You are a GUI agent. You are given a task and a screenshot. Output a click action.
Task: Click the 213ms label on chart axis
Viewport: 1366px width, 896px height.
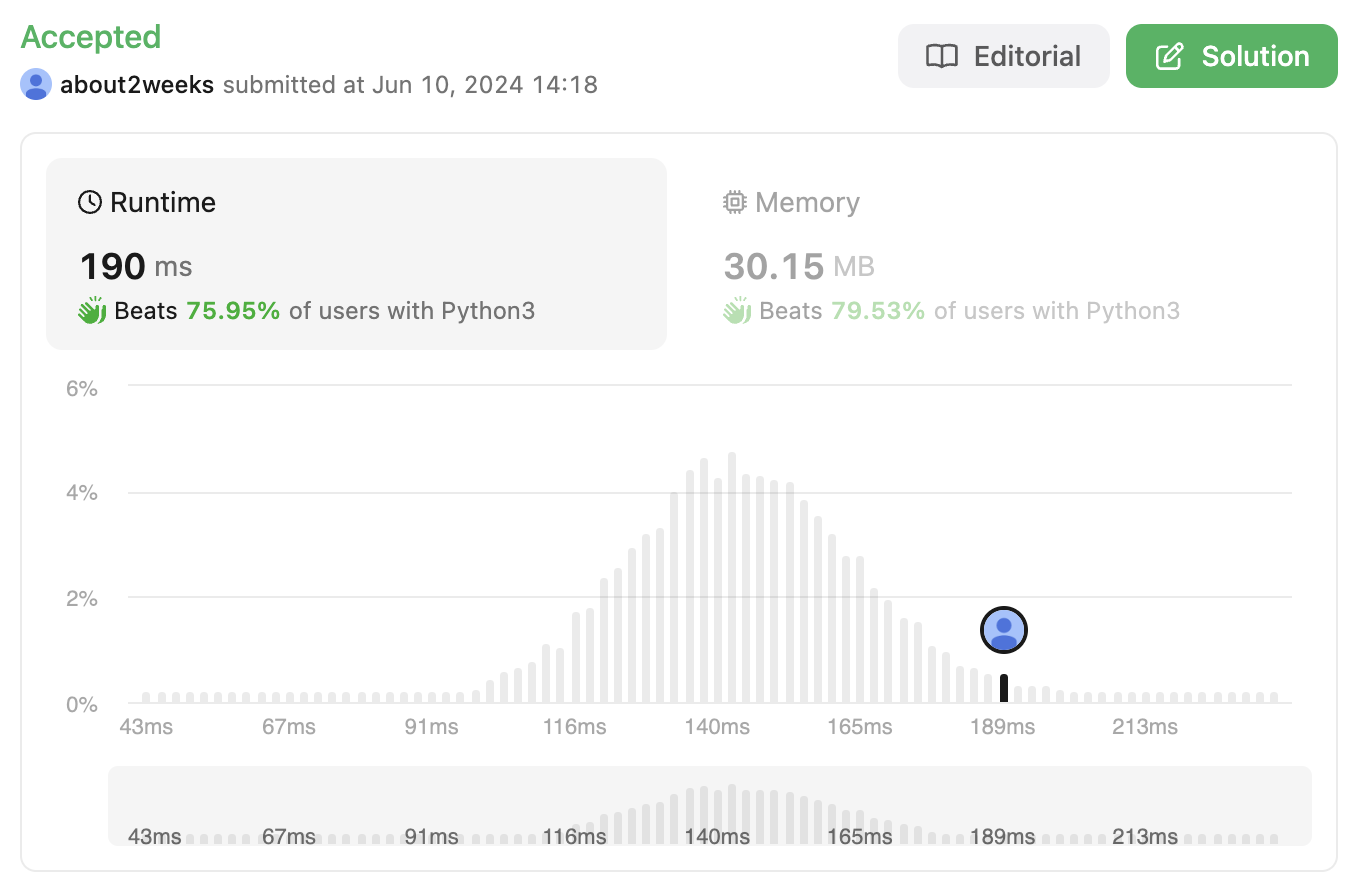1145,727
